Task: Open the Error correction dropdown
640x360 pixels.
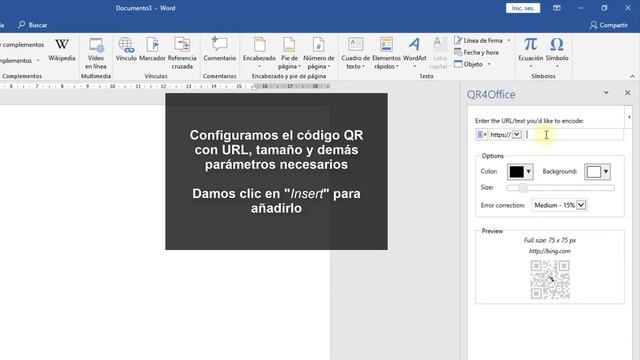Action: click(559, 205)
